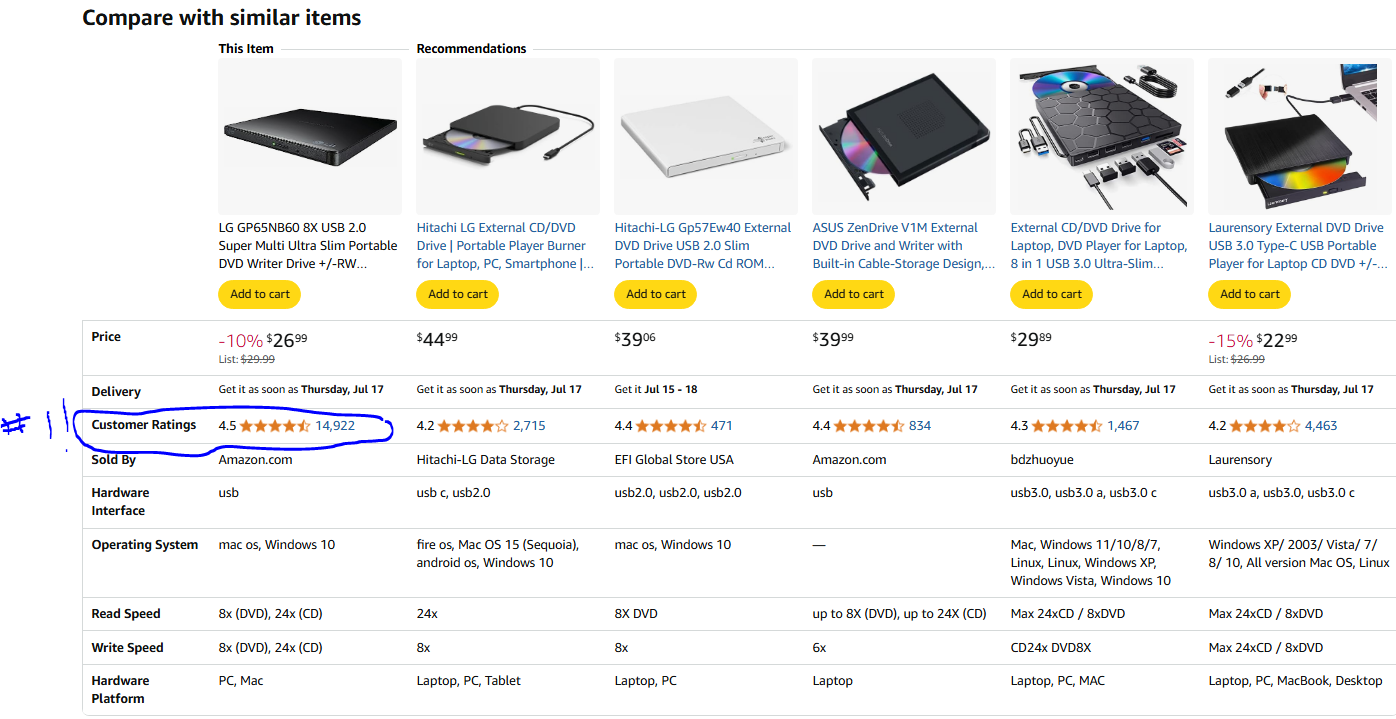Image resolution: width=1396 pixels, height=719 pixels.
Task: Open the LG GP65NB60 product image
Action: click(x=310, y=136)
